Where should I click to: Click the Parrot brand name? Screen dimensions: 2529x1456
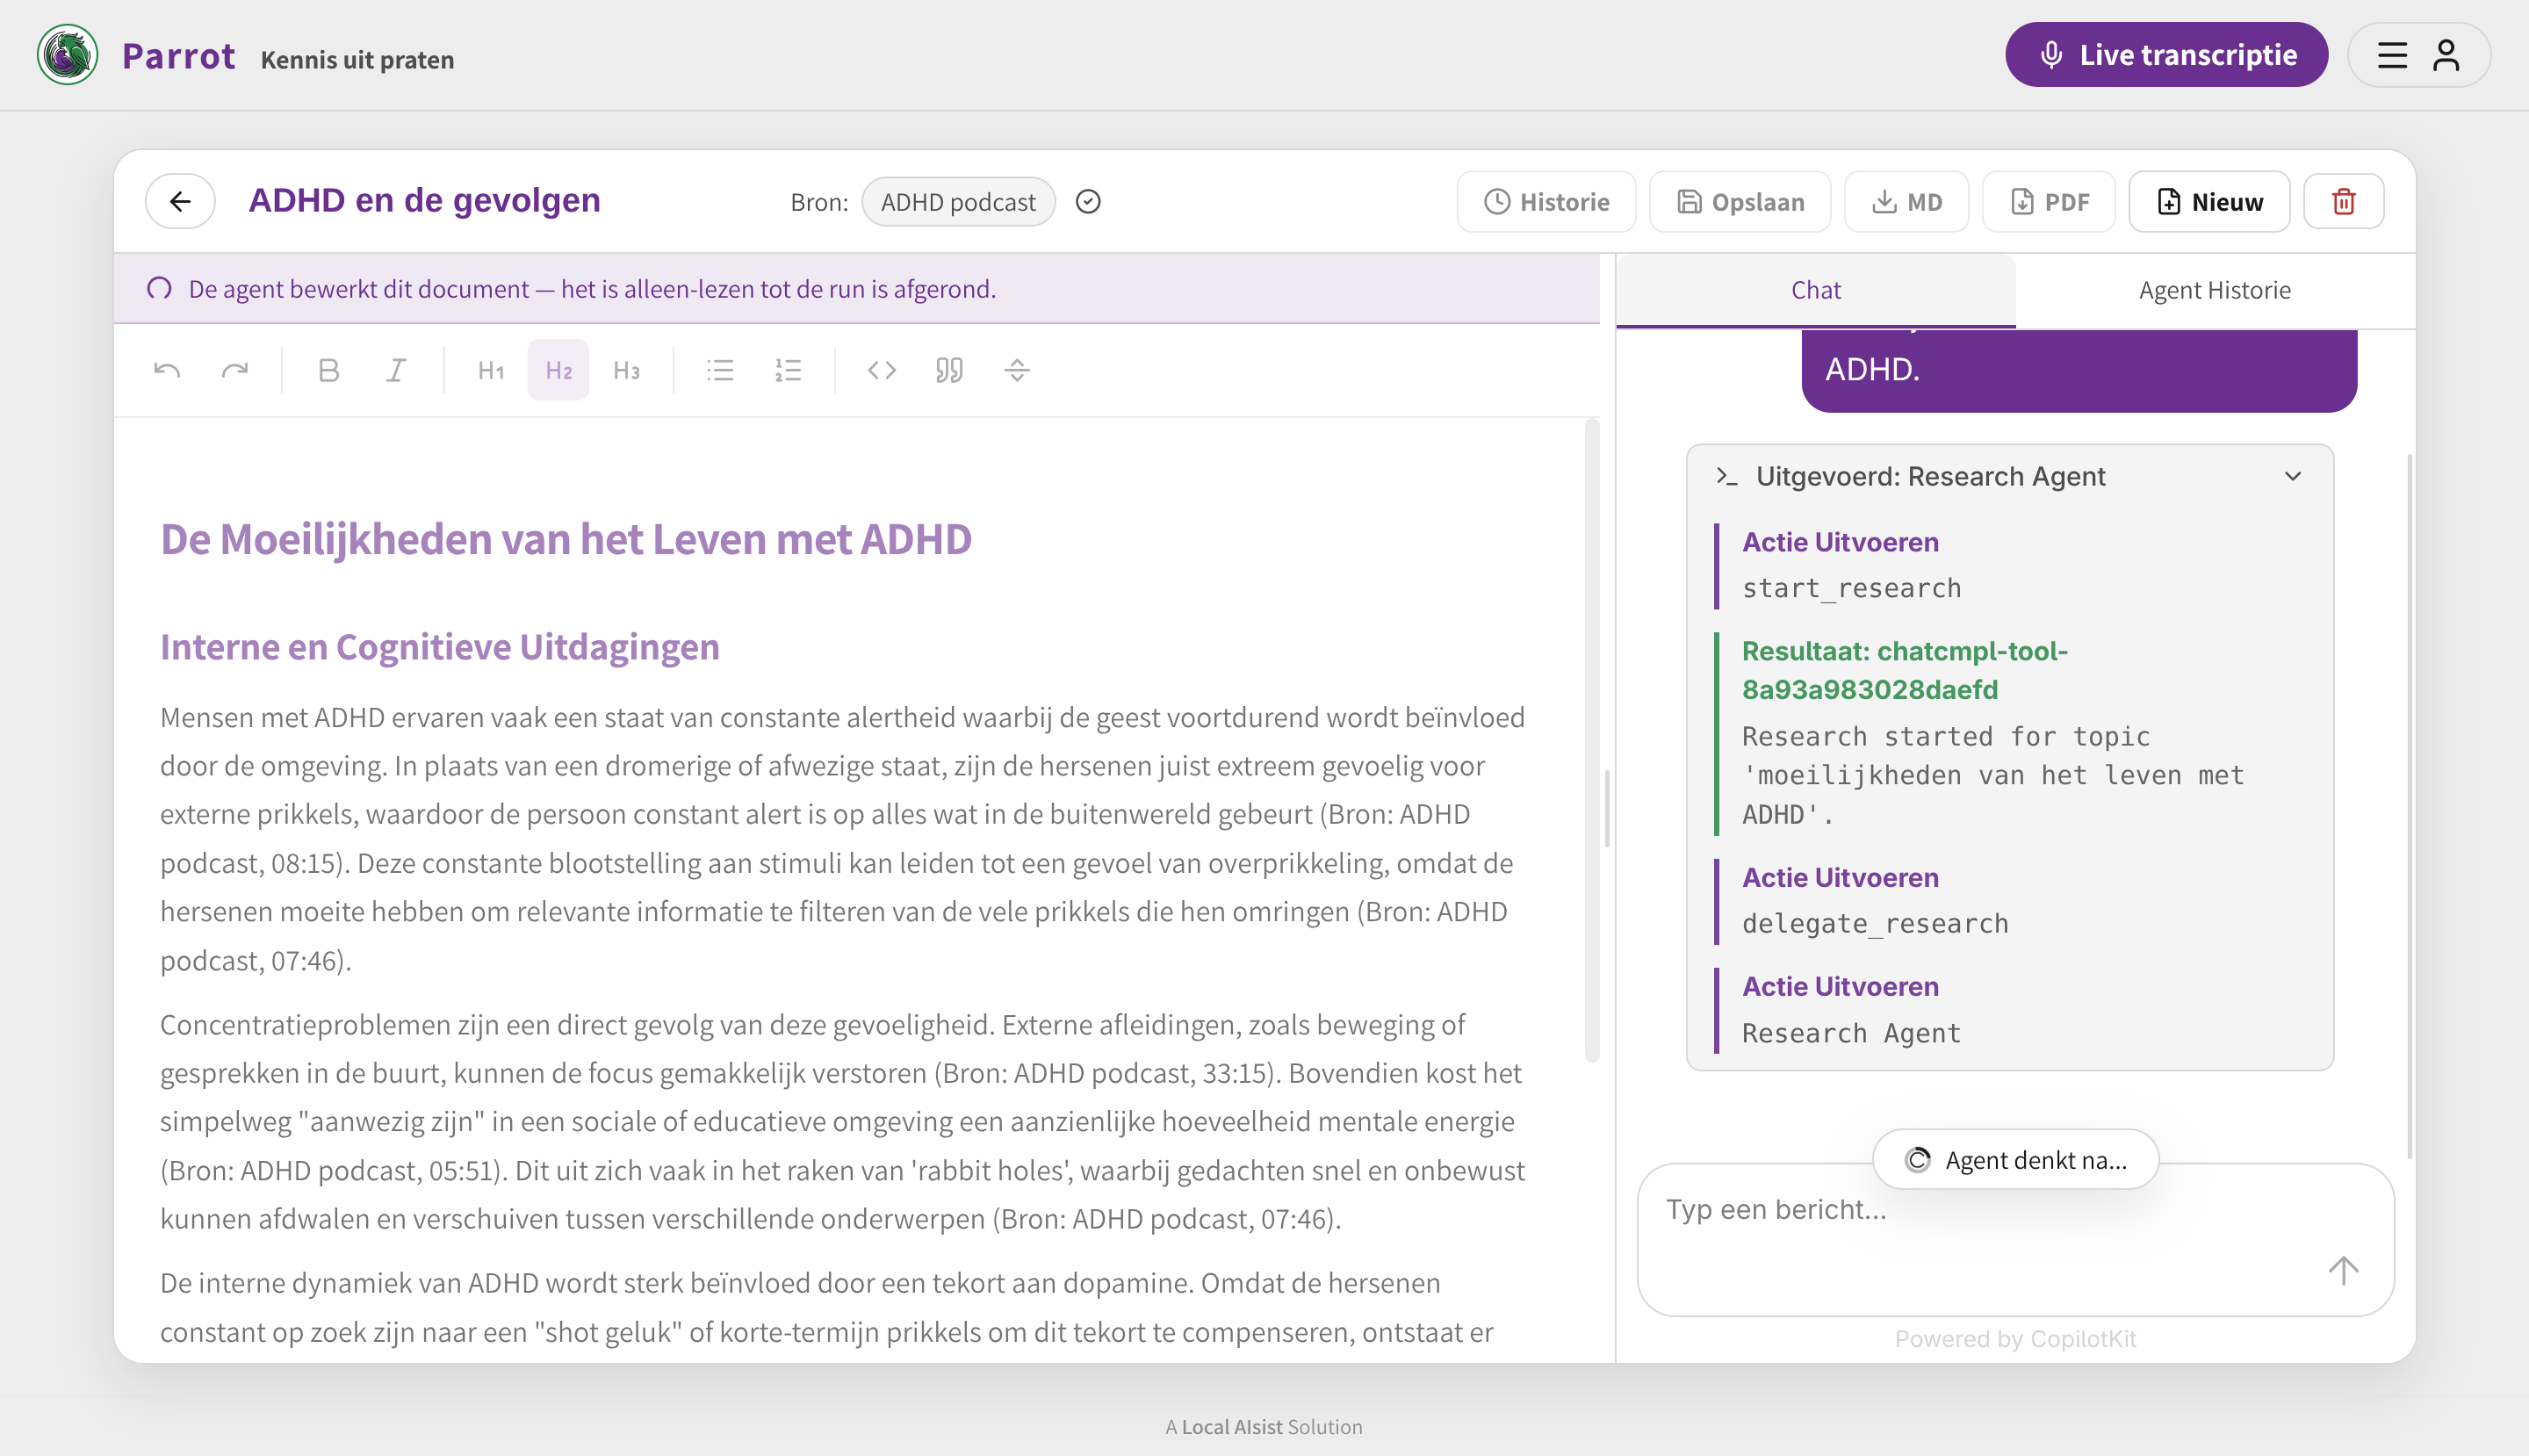coord(179,56)
